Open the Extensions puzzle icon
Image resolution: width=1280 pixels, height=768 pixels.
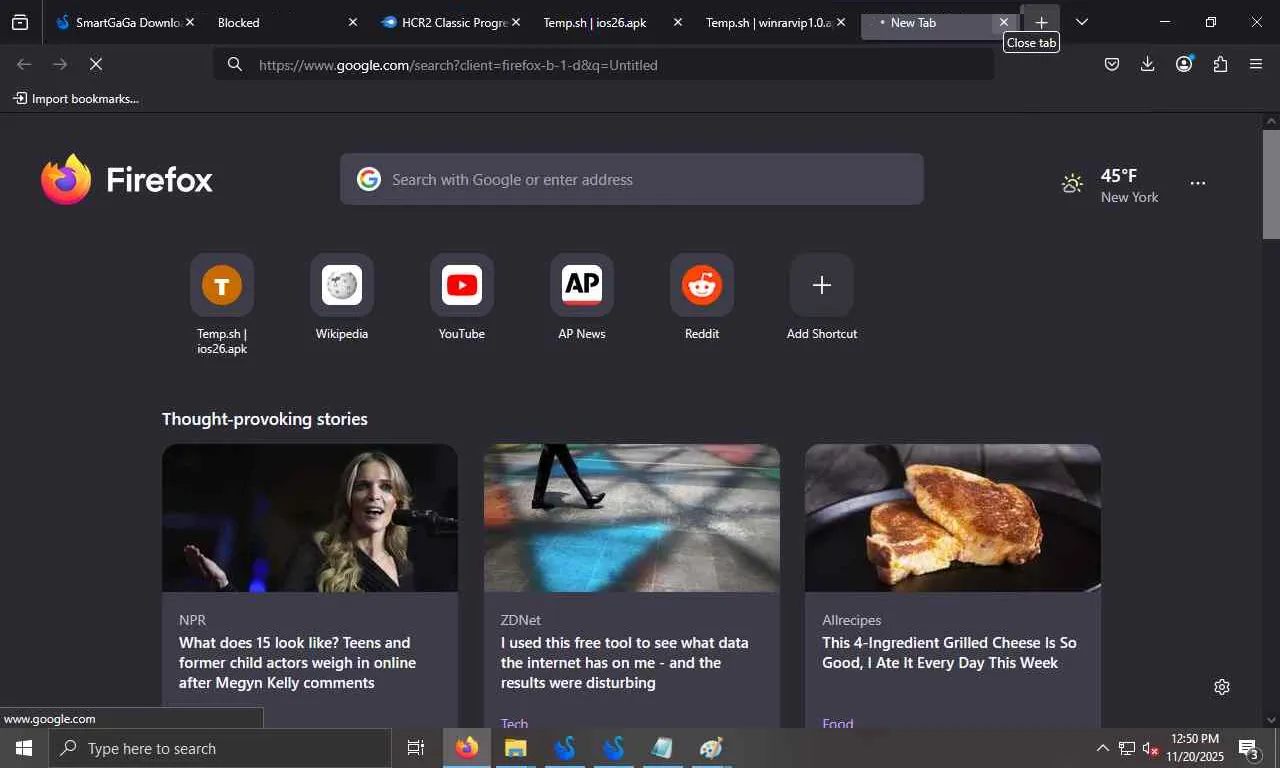pyautogui.click(x=1220, y=64)
